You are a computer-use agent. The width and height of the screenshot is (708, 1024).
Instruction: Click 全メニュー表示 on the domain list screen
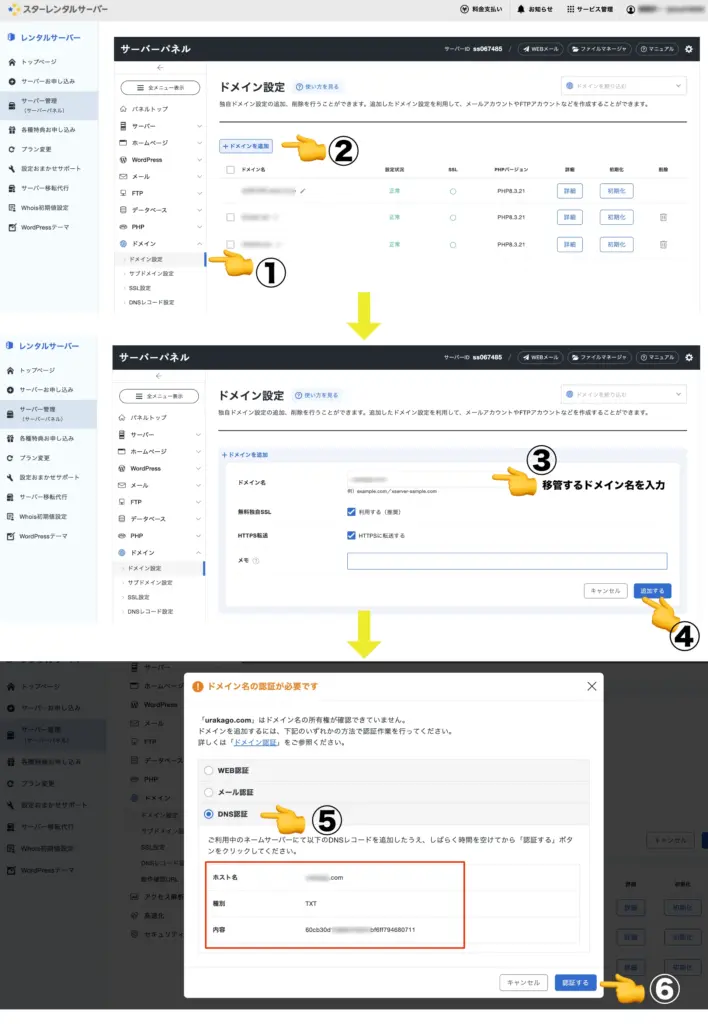tap(160, 88)
